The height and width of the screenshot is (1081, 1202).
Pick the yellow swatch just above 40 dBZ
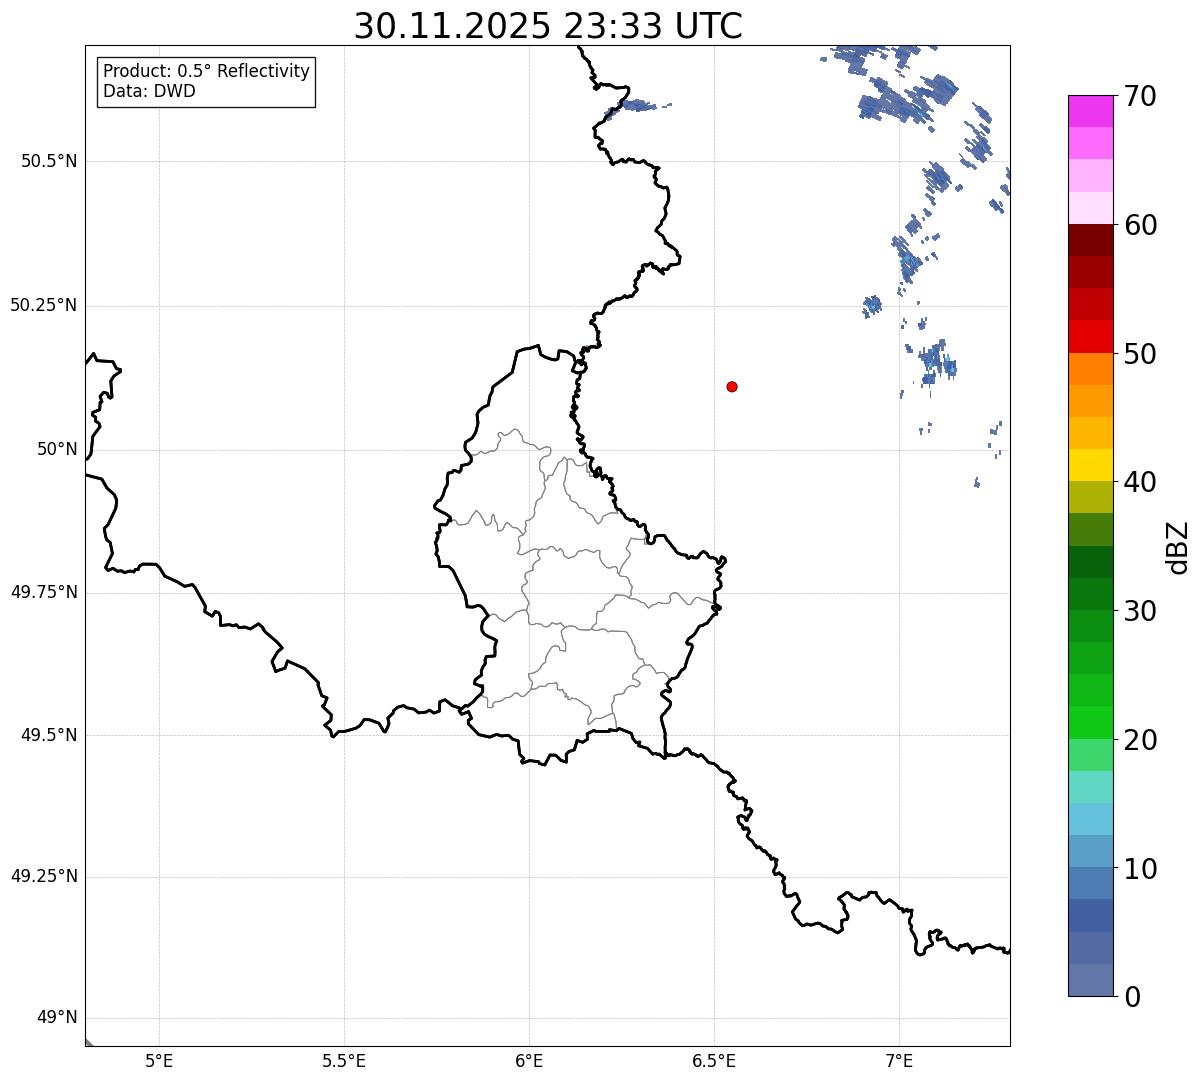pos(1090,465)
